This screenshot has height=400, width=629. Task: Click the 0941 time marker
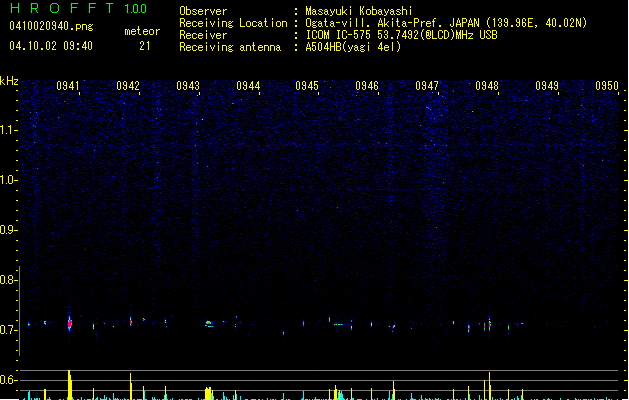[68, 86]
